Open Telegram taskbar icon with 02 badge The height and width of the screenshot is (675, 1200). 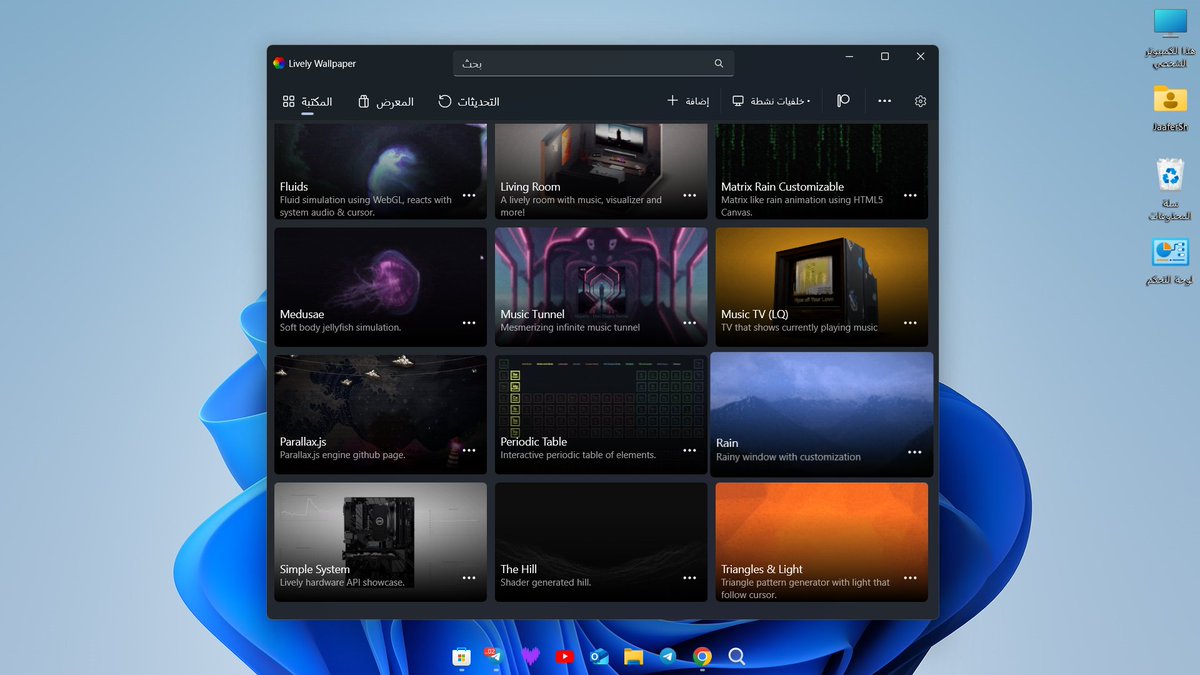(x=493, y=657)
